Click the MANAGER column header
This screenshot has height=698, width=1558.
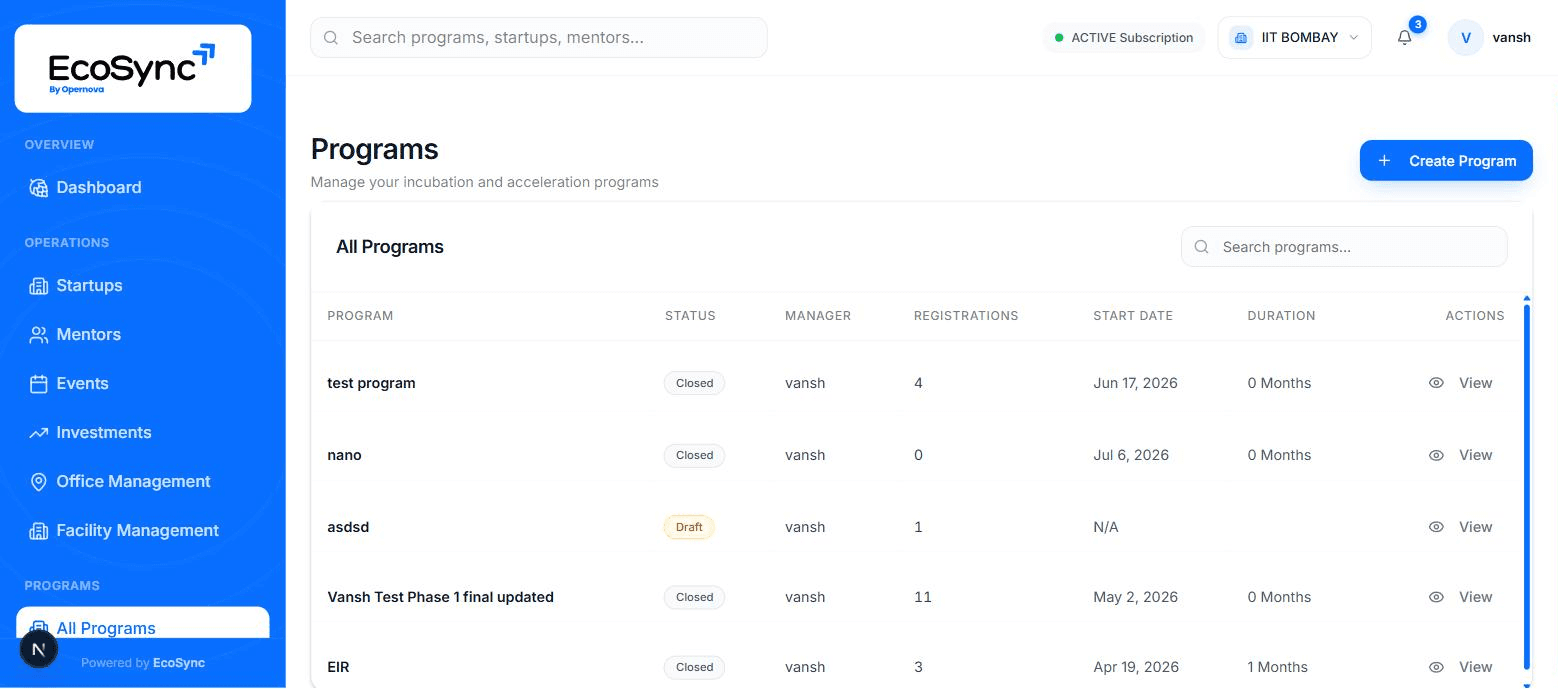[x=818, y=316]
